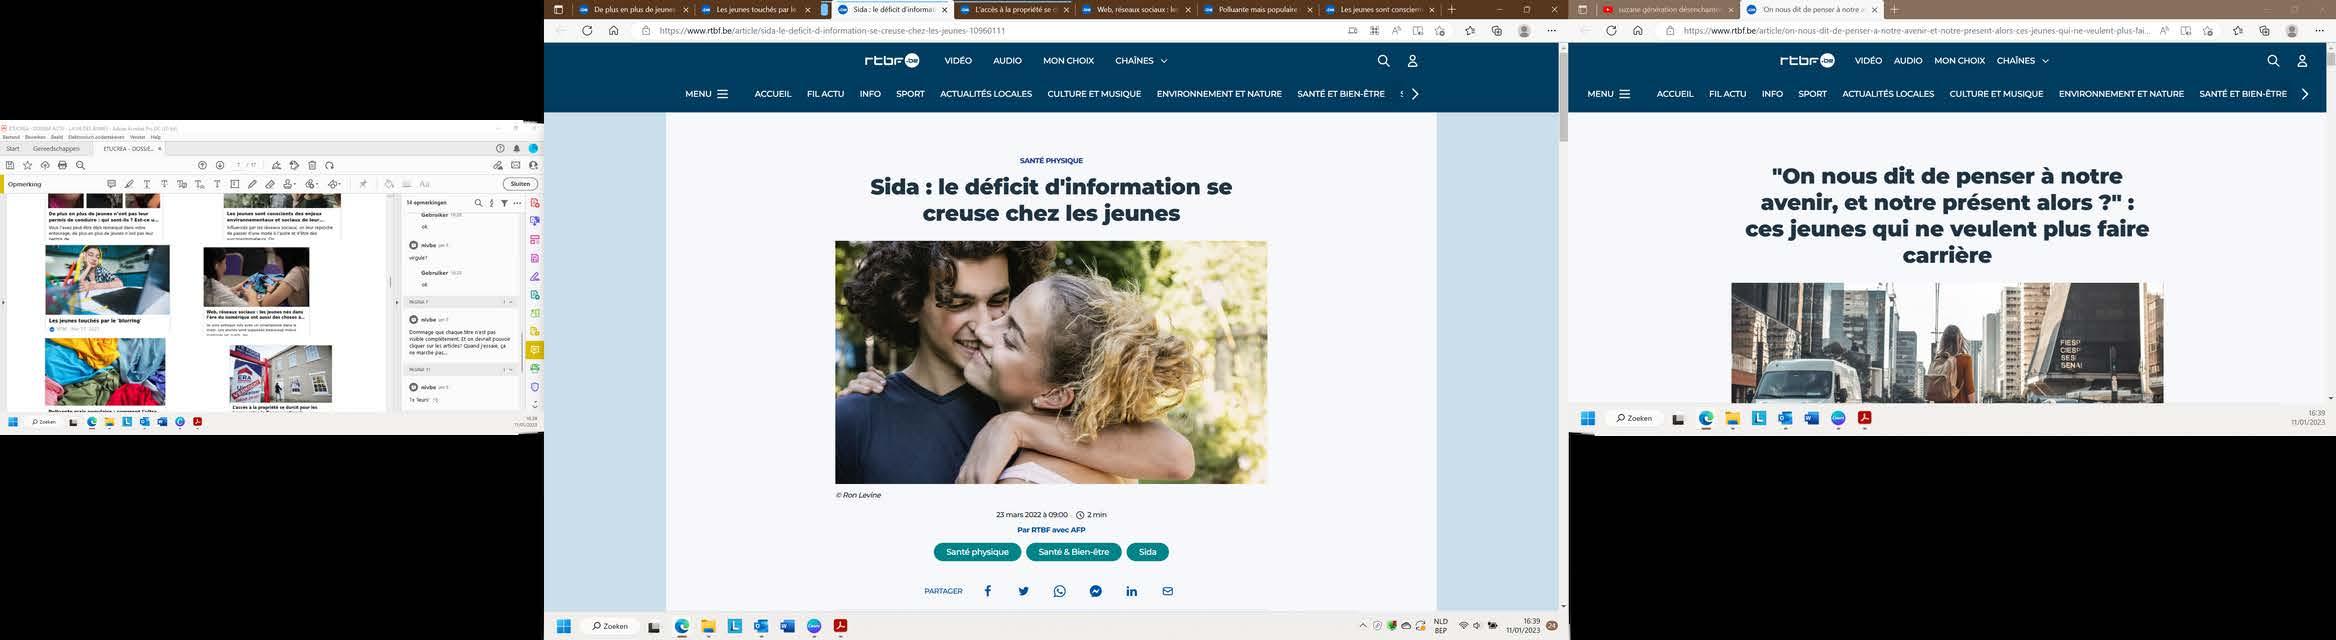
Task: Switch to 'Polluante mais populaire' tab
Action: point(1258,9)
